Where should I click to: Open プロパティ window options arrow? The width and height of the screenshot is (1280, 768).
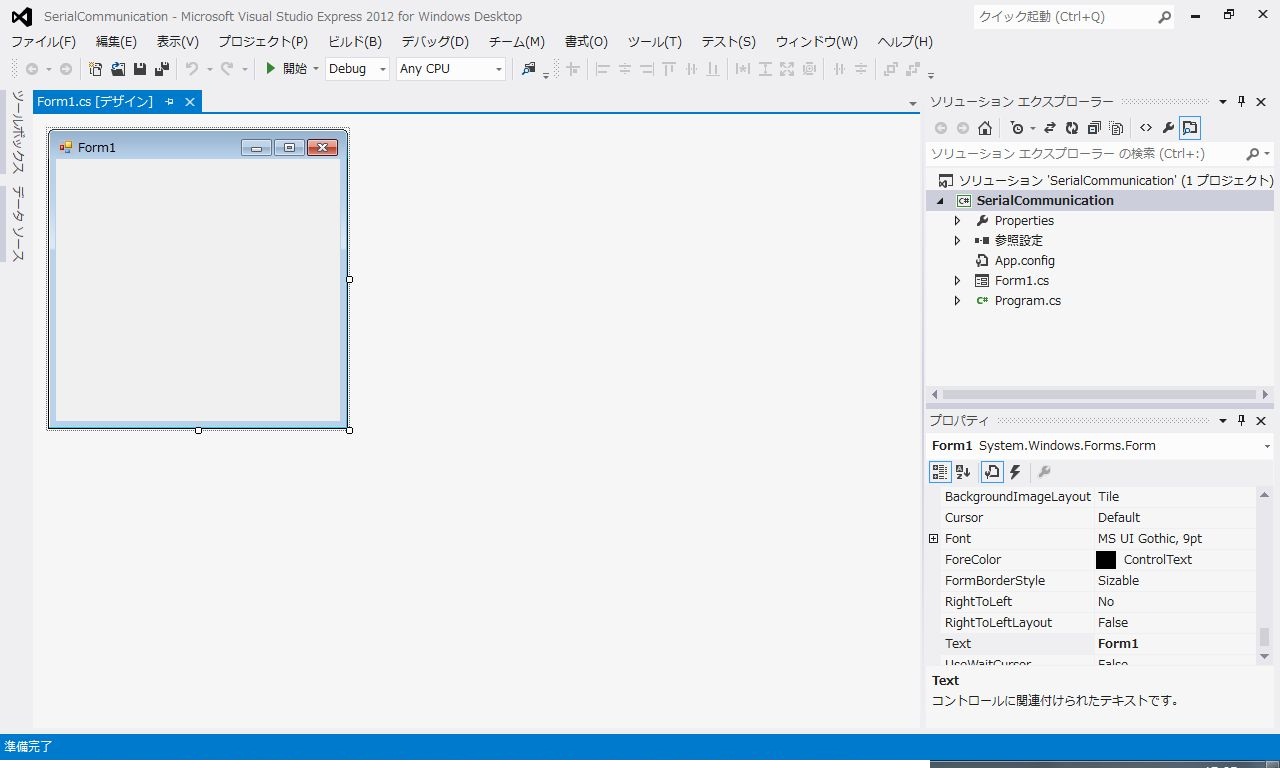click(x=1222, y=421)
